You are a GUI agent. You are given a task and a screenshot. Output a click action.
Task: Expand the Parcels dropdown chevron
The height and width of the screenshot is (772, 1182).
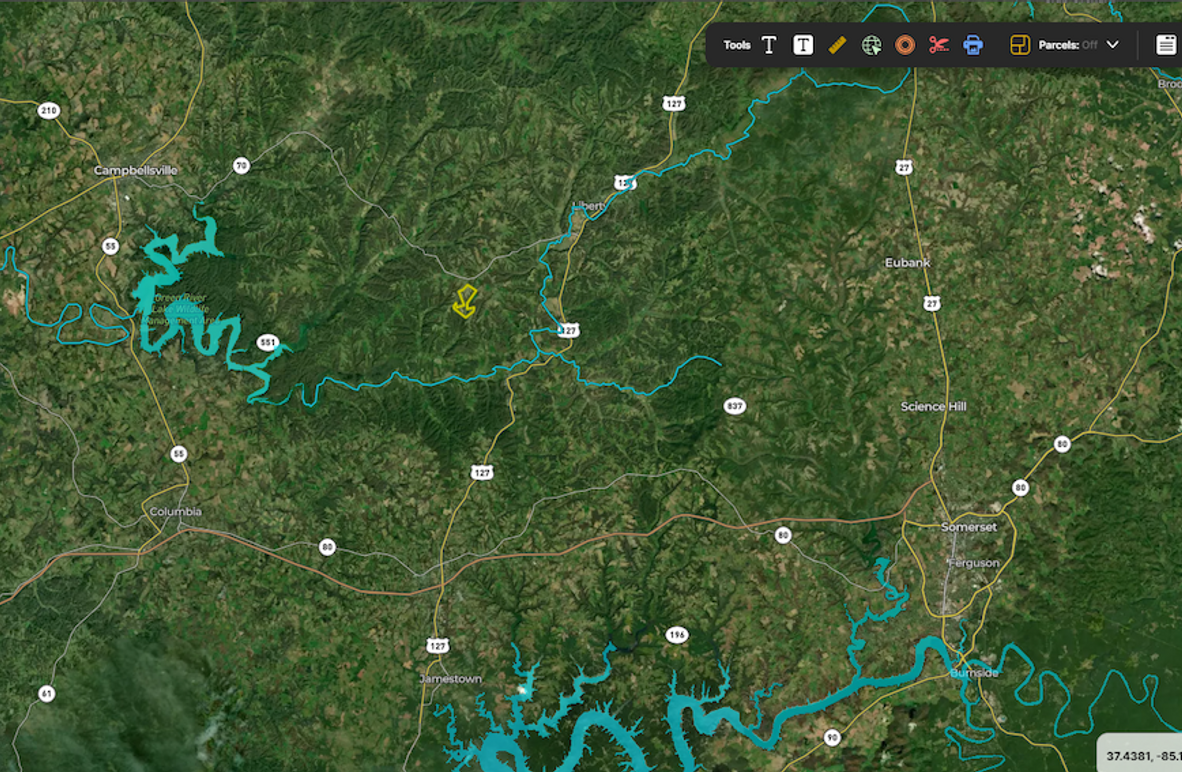[x=1113, y=45]
